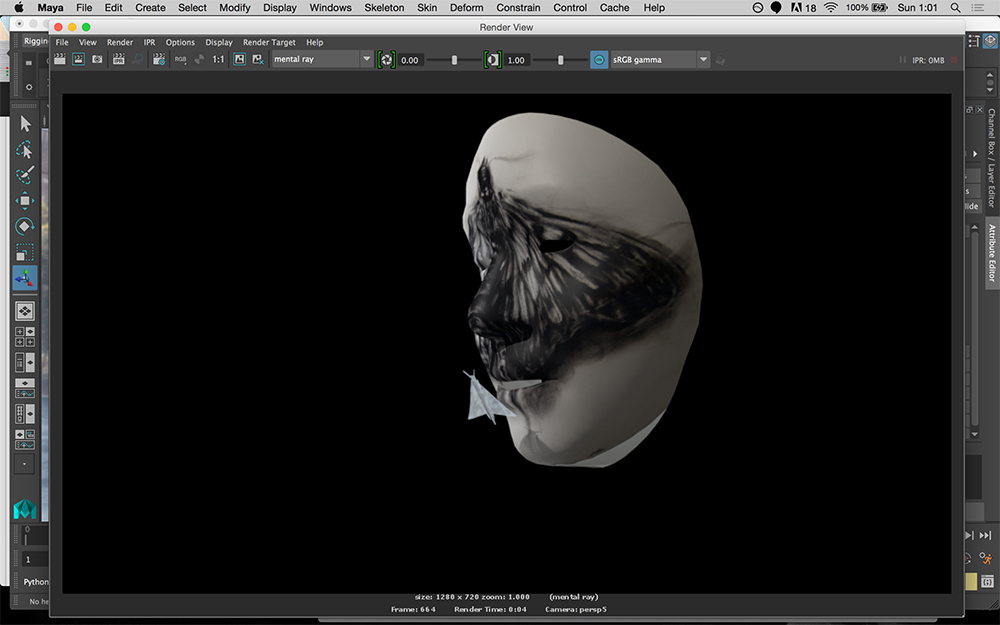
Task: Click the Scale tool
Action: click(x=25, y=252)
